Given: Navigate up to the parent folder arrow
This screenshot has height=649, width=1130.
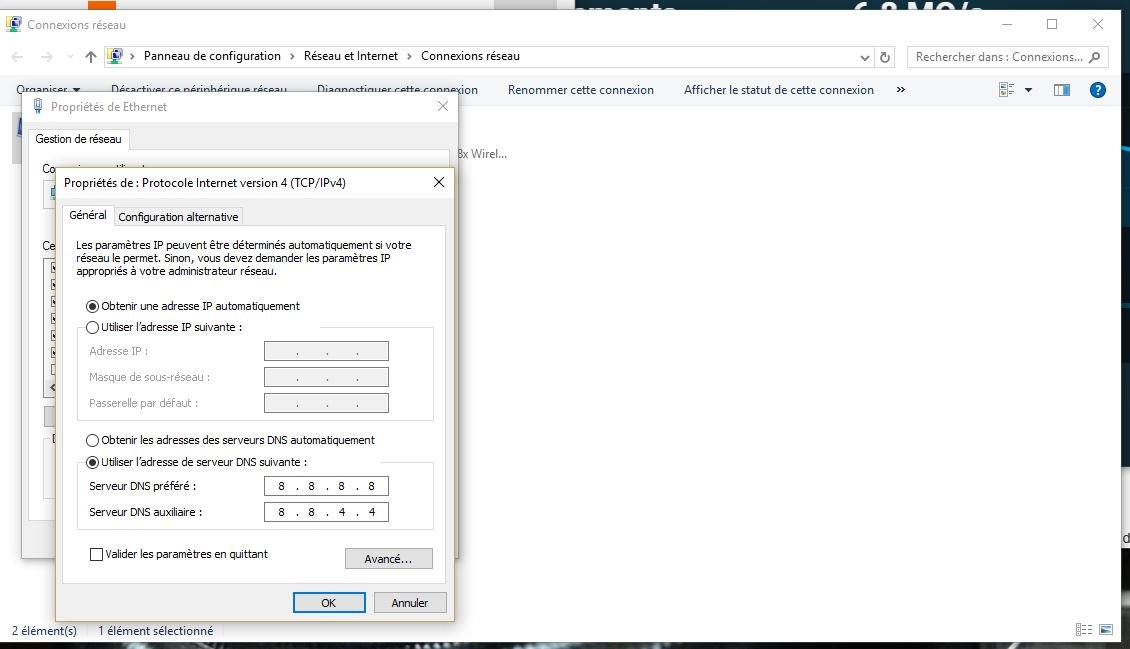Looking at the screenshot, I should click(89, 56).
